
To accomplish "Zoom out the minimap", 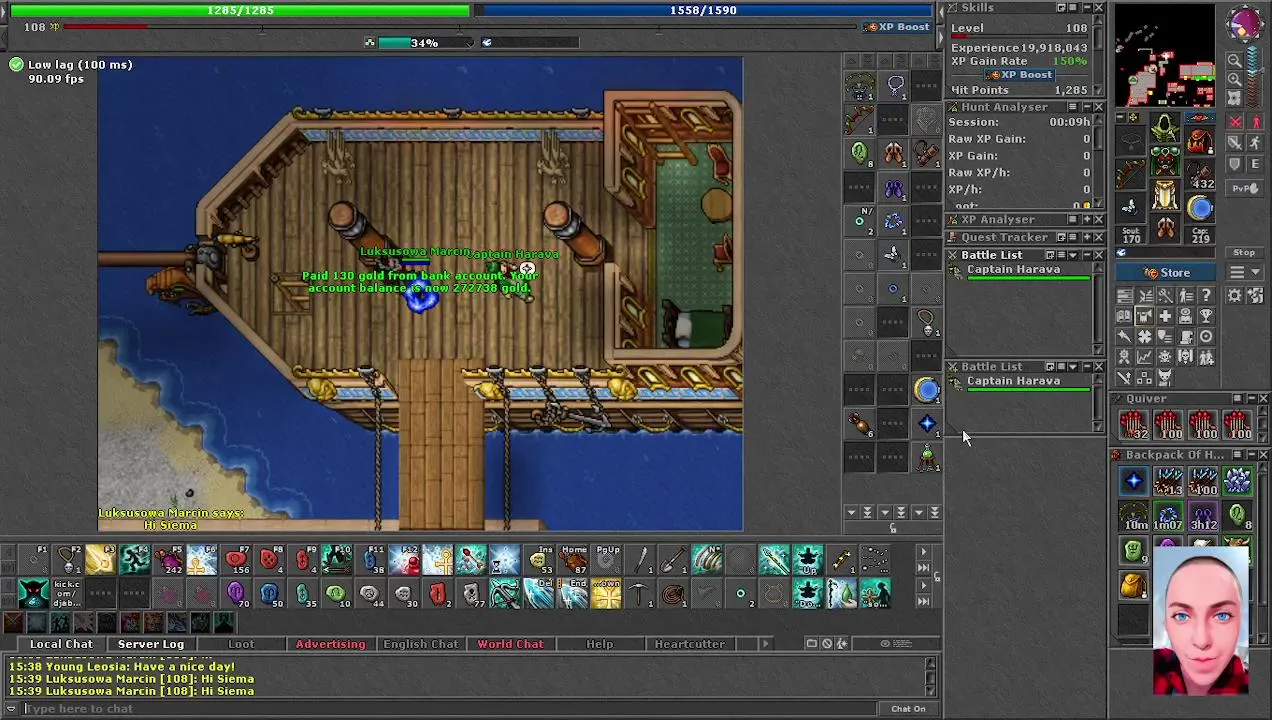I will pyautogui.click(x=1235, y=60).
